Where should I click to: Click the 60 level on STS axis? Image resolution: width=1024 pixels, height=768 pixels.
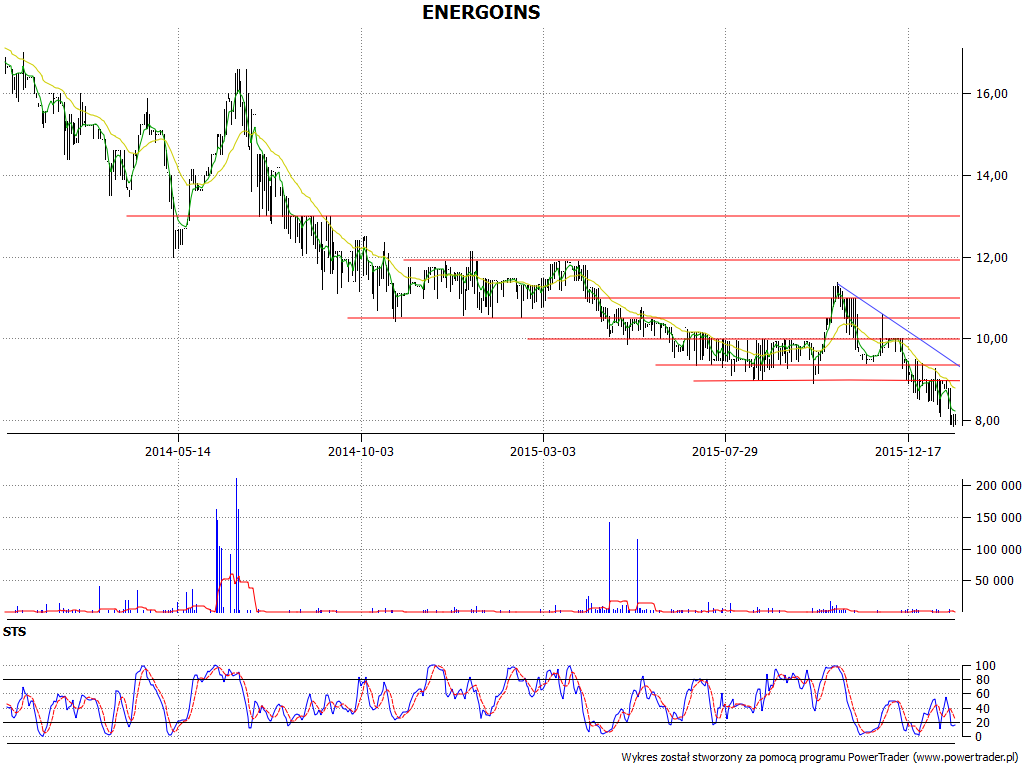982,694
